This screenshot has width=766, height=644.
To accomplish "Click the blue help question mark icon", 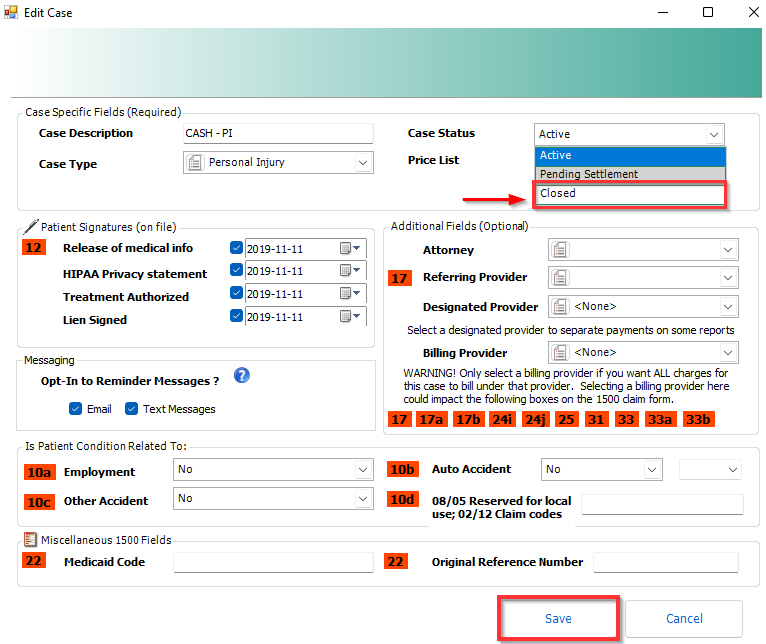I will [241, 376].
